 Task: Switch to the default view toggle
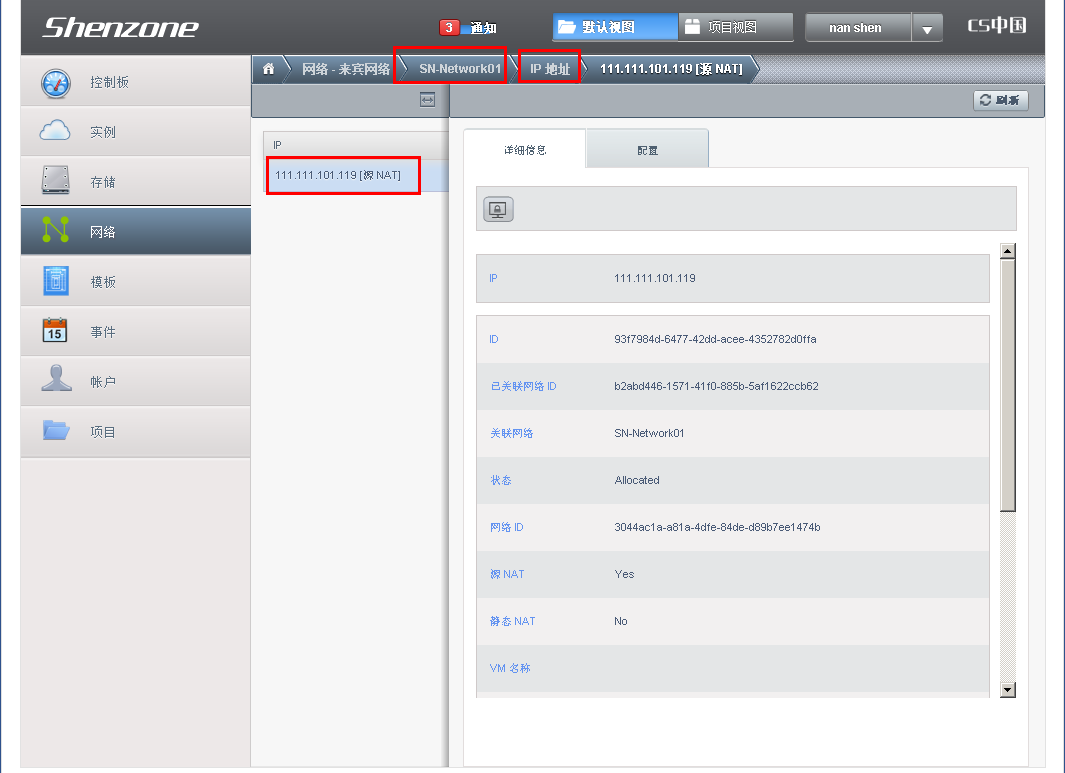coord(613,27)
